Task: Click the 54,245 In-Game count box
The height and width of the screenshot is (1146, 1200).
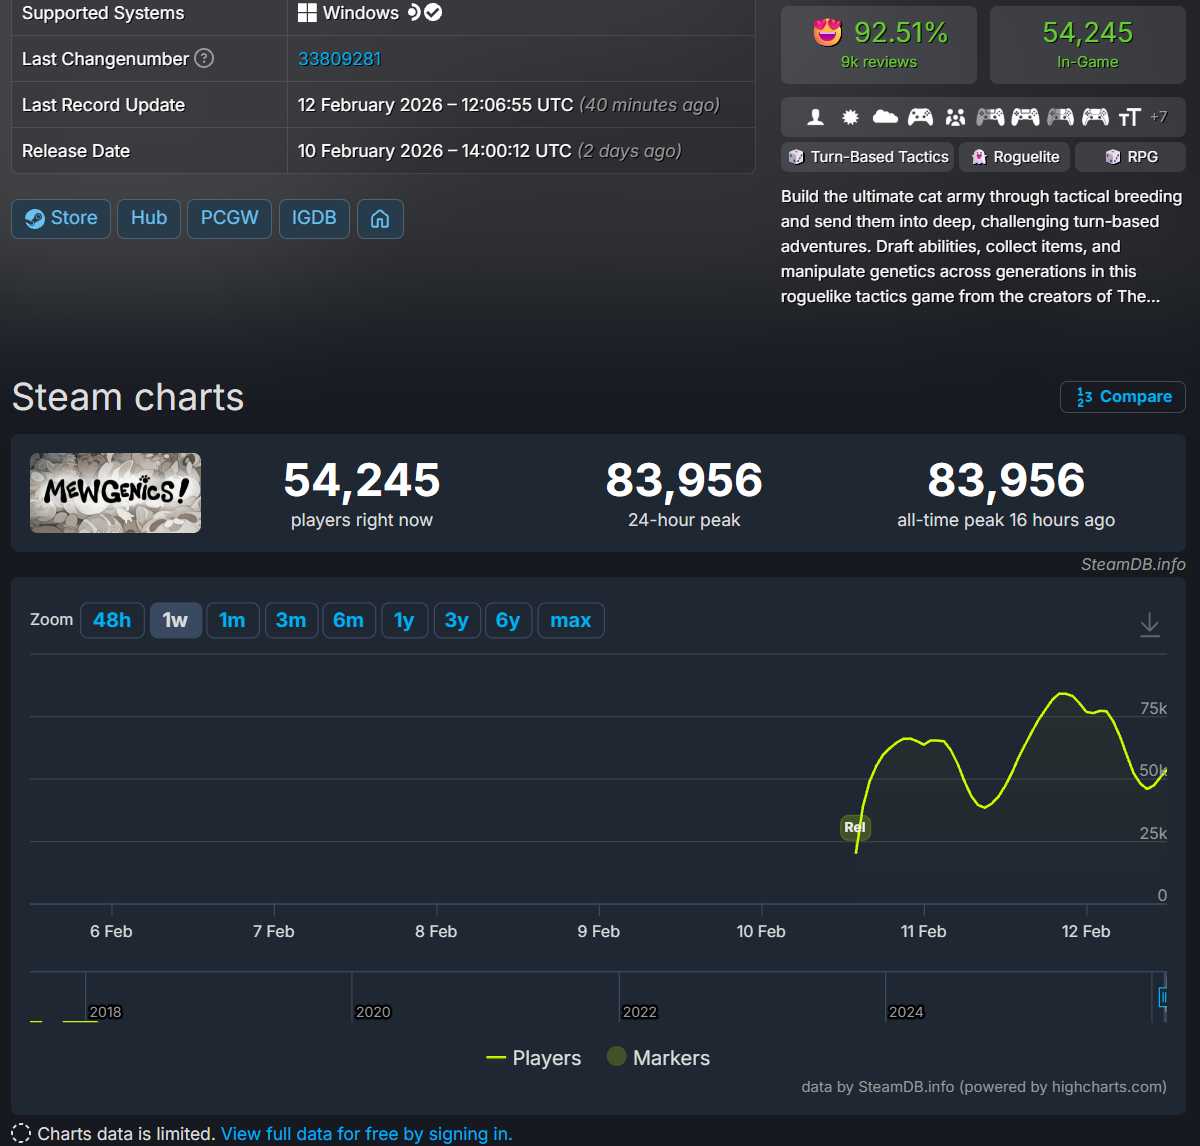Action: 1088,45
